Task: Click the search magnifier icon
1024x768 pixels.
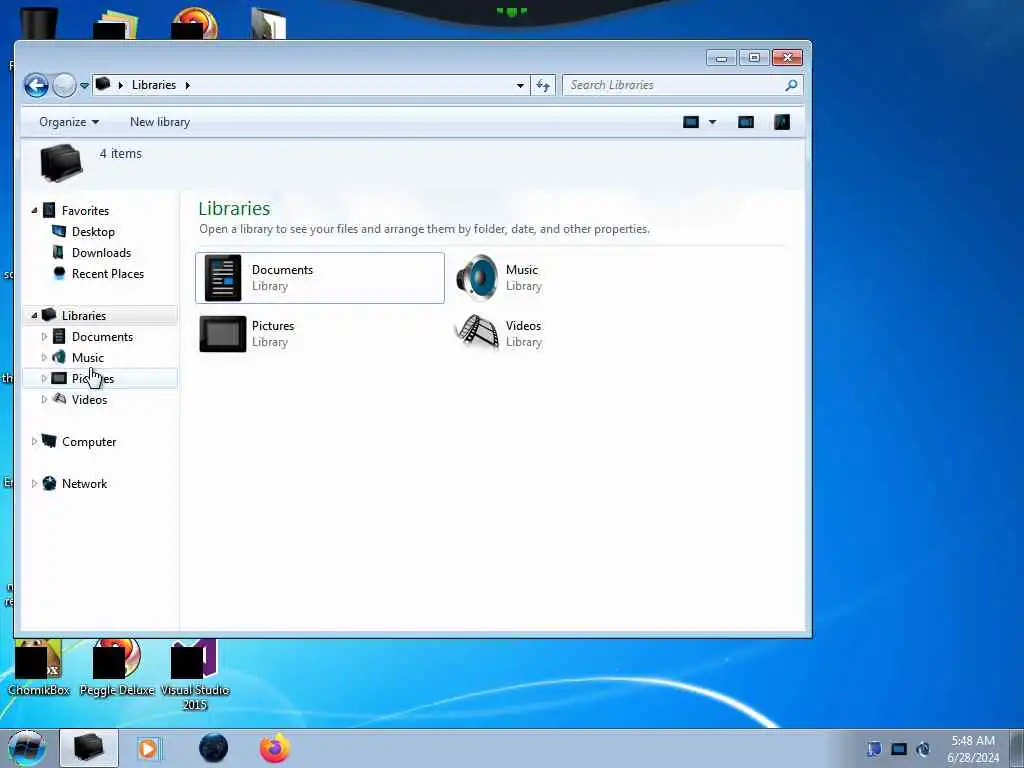Action: pos(792,85)
